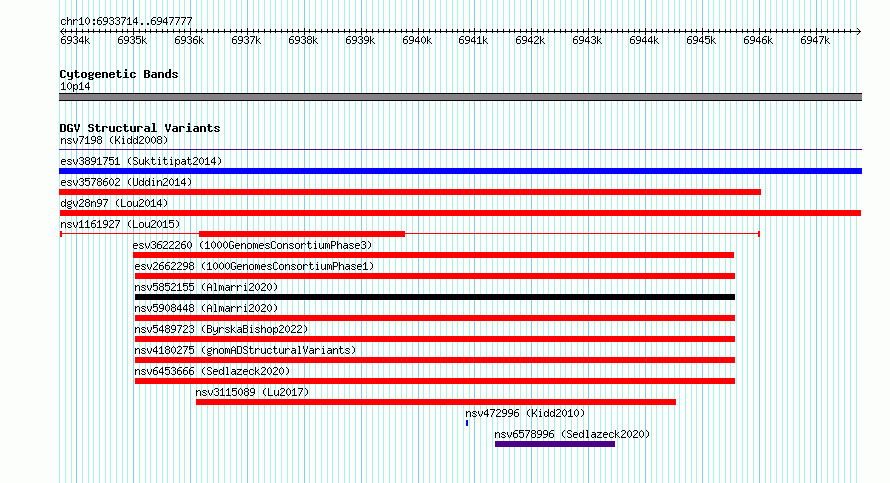This screenshot has width=890, height=483.
Task: Click the DGV Structural Variants track title
Action: point(140,128)
